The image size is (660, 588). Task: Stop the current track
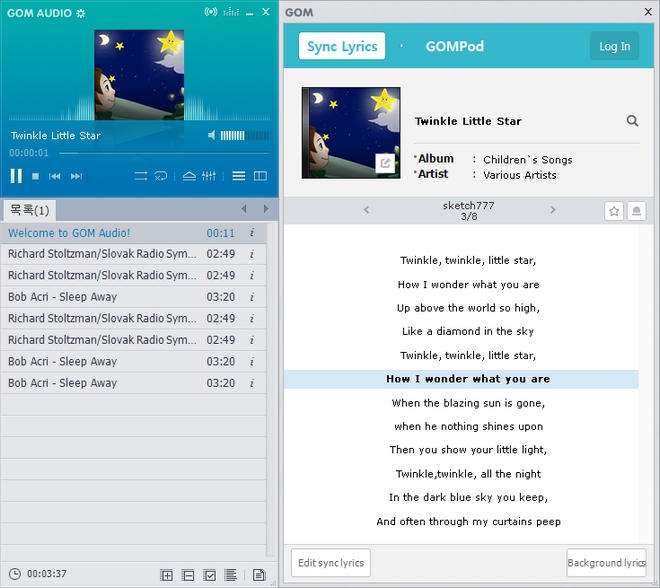(35, 176)
